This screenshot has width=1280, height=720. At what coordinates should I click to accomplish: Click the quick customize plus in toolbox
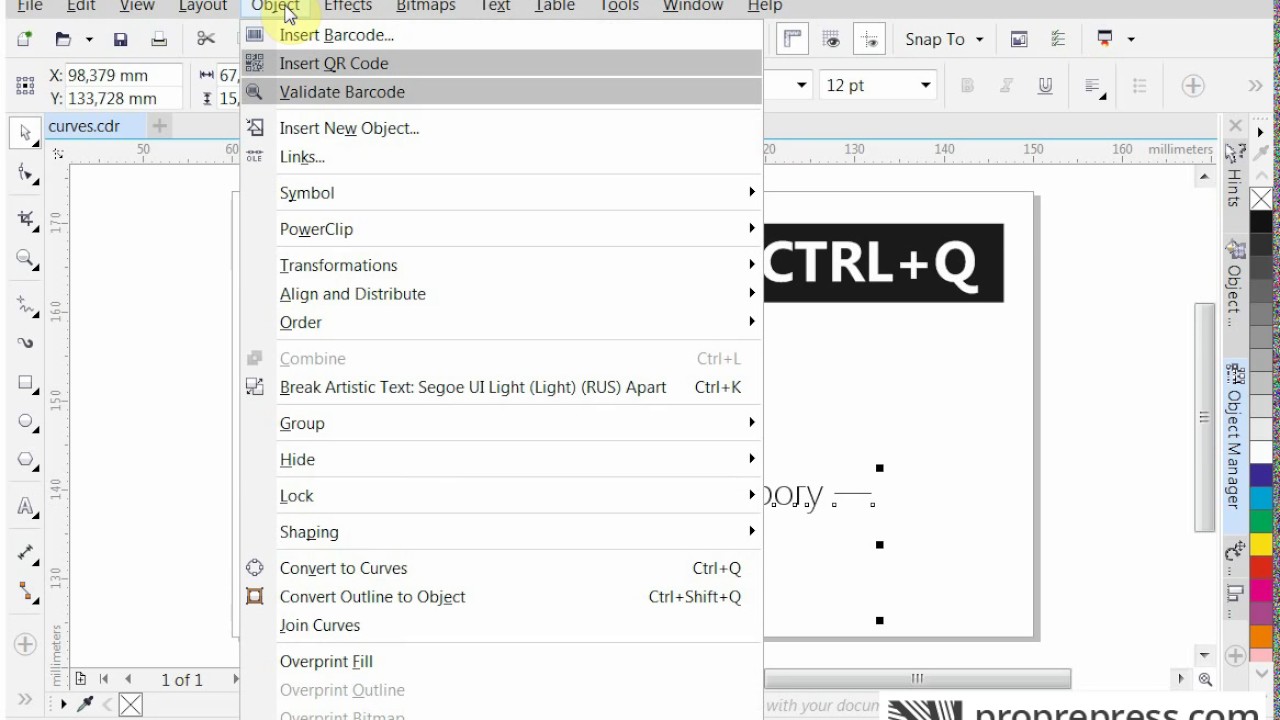(x=25, y=644)
